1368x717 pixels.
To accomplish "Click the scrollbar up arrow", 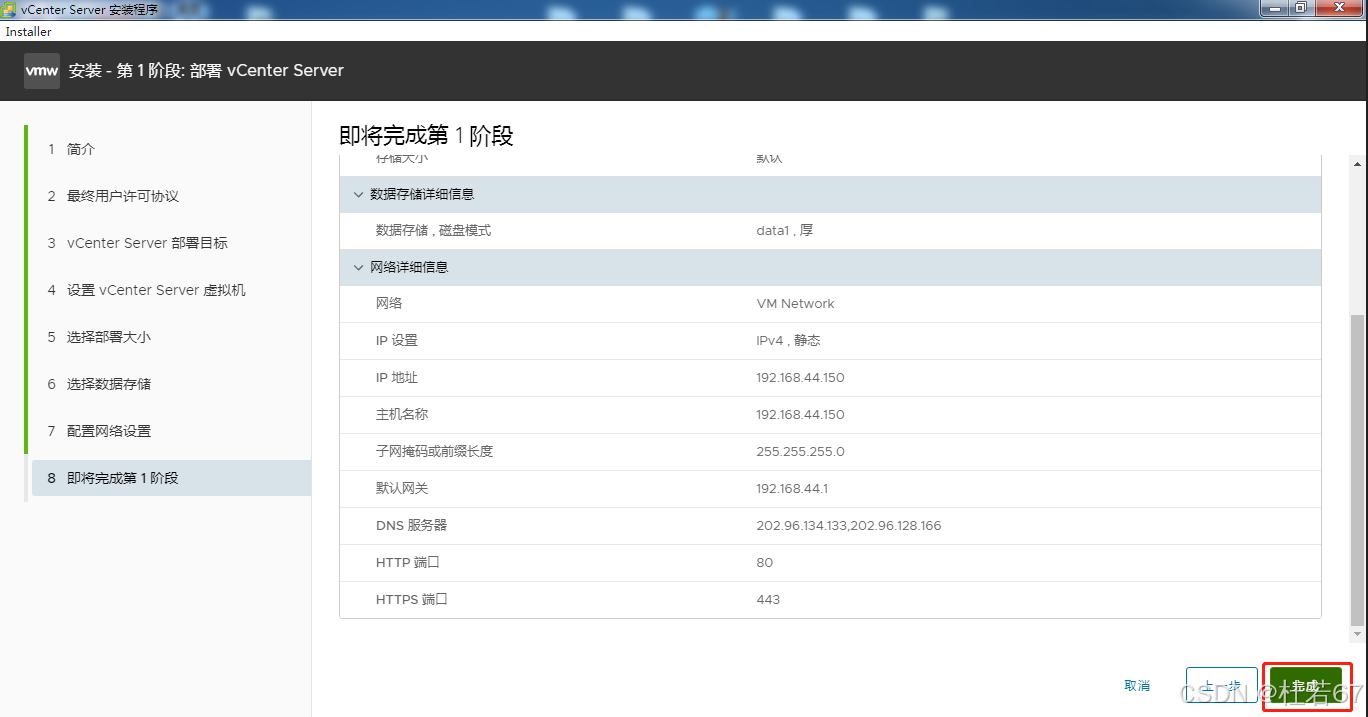I will (1357, 163).
